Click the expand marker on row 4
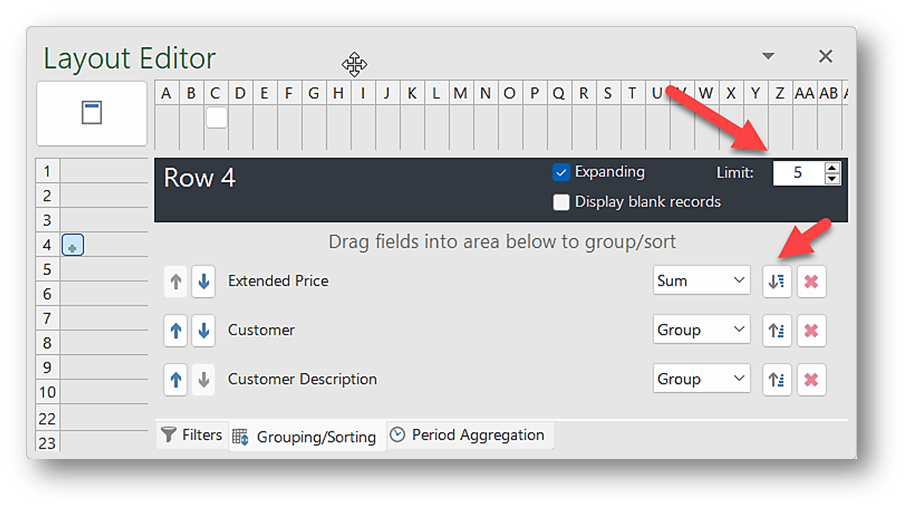 point(72,245)
